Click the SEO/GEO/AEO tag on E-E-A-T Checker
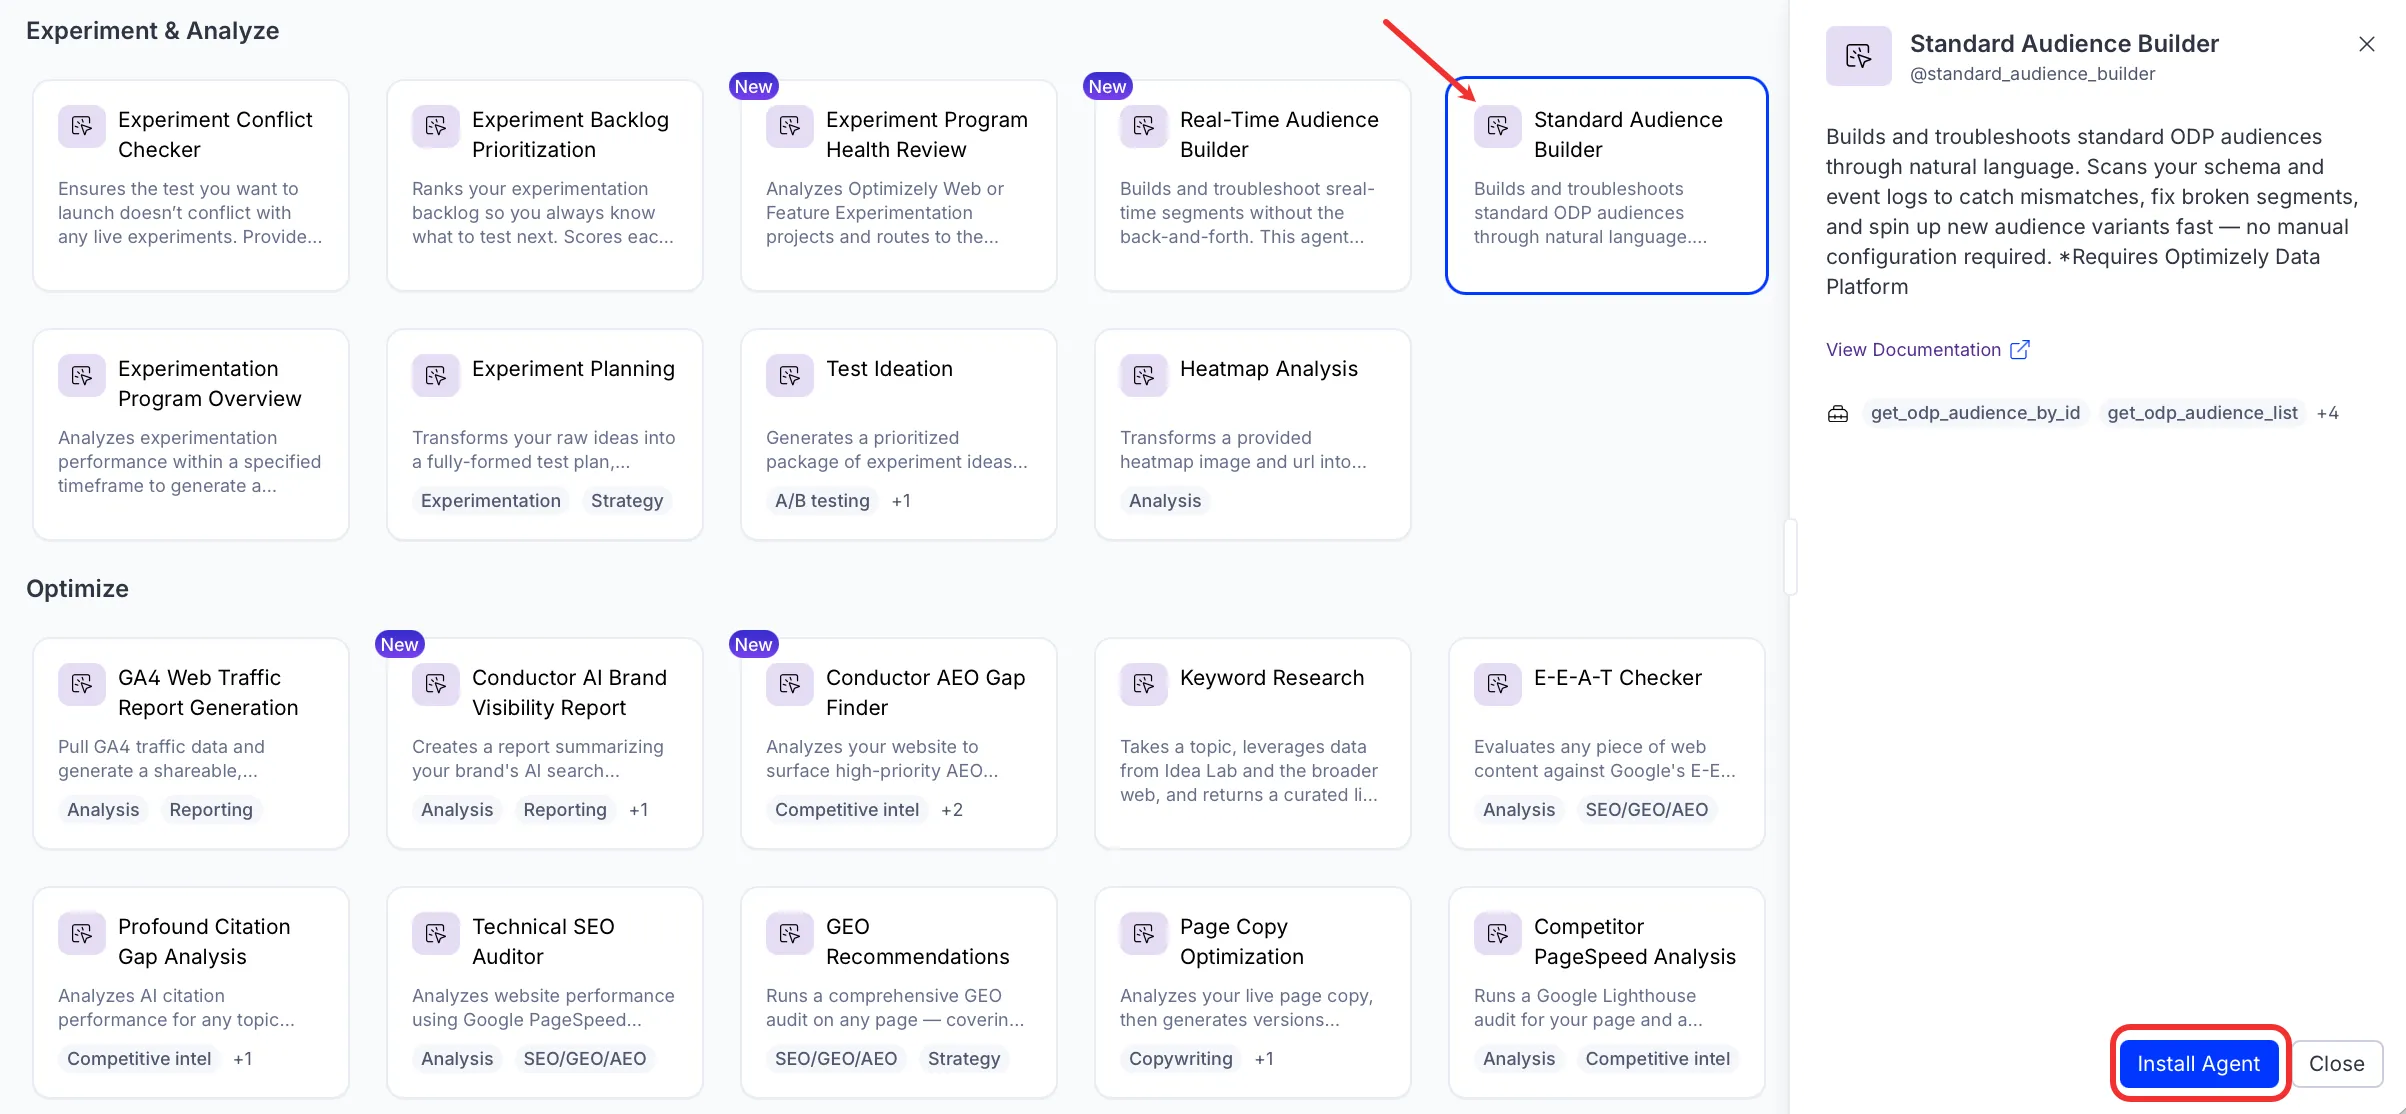Viewport: 2406px width, 1114px height. 1647,810
